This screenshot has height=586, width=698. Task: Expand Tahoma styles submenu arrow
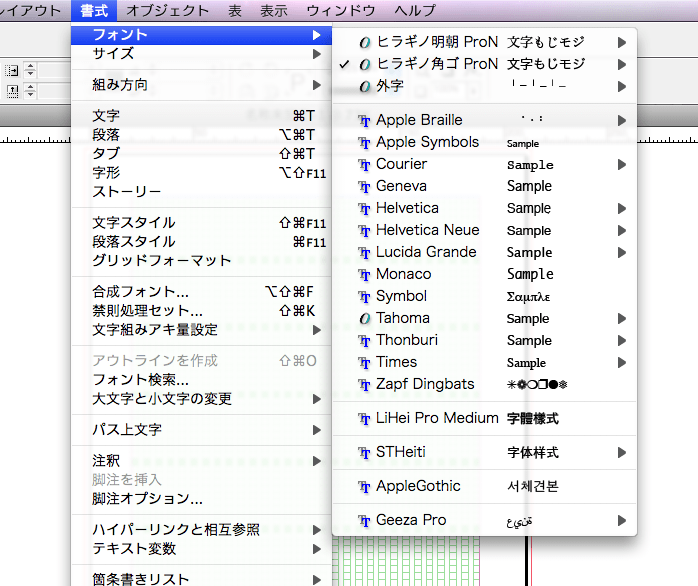tap(622, 318)
